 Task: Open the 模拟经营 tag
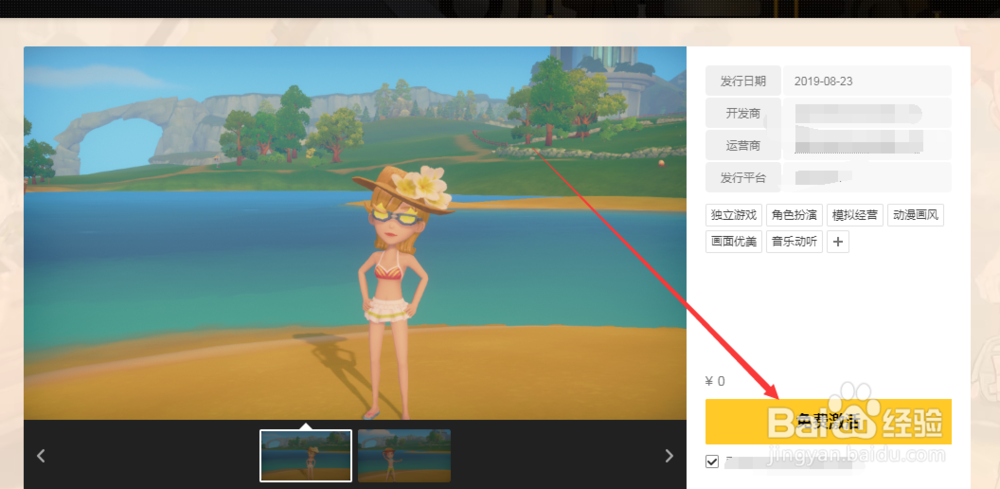pos(855,215)
